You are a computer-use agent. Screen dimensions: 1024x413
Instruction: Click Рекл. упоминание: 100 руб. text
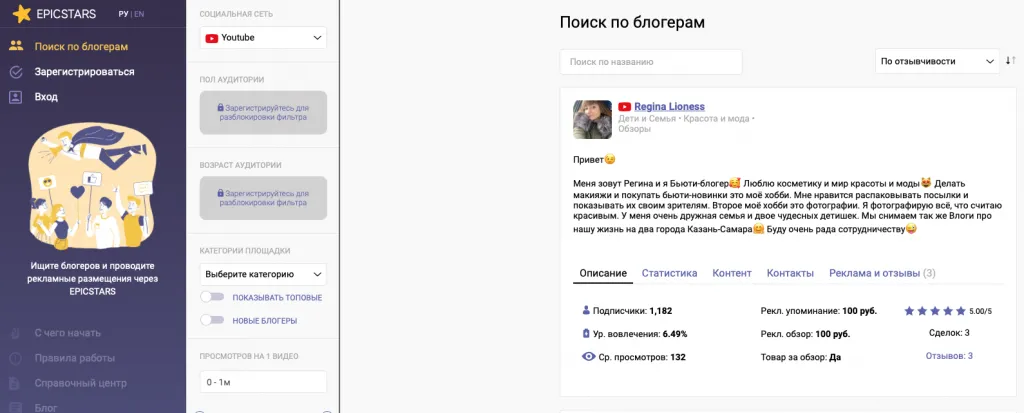[x=819, y=310]
